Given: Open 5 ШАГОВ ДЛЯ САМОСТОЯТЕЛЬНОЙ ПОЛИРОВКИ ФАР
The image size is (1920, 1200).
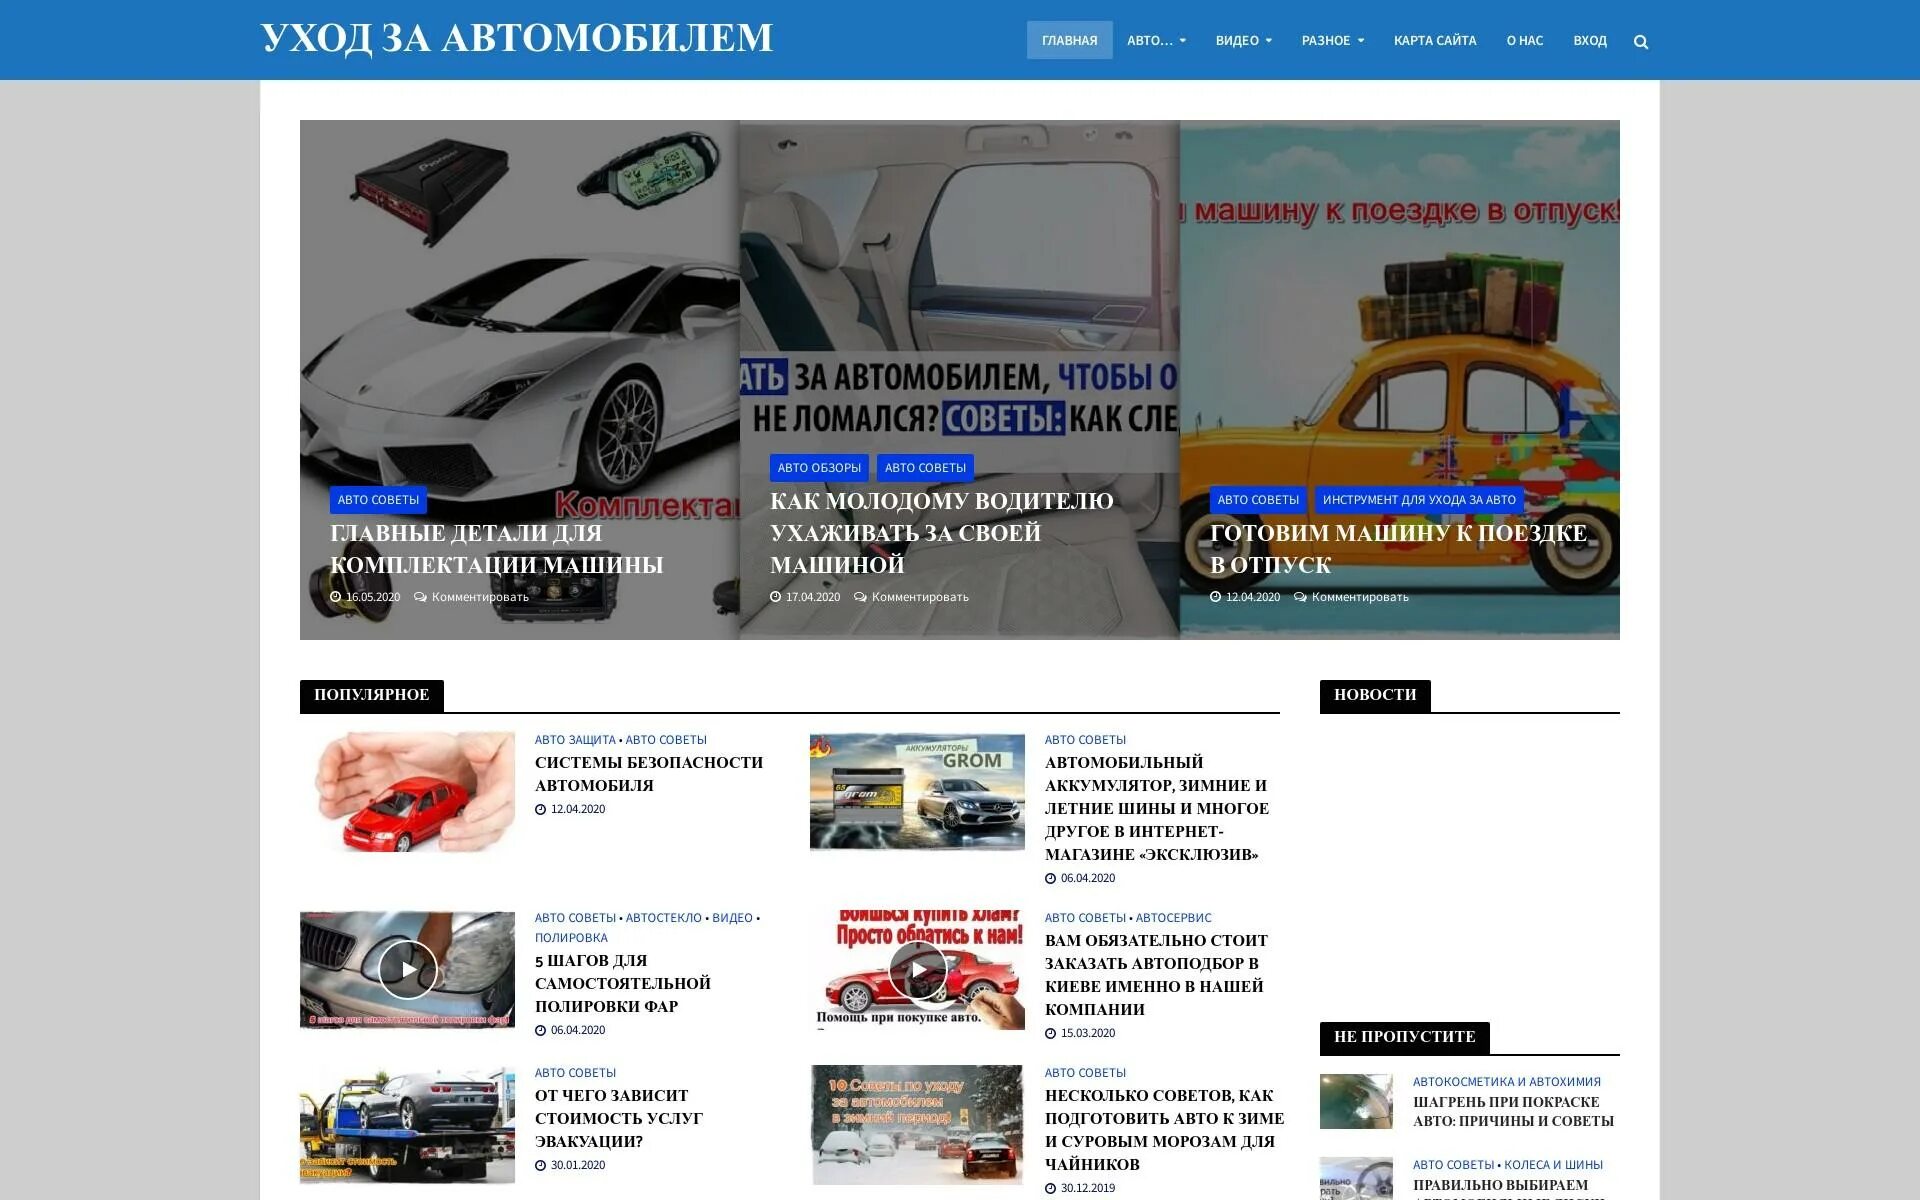Looking at the screenshot, I should pos(623,983).
